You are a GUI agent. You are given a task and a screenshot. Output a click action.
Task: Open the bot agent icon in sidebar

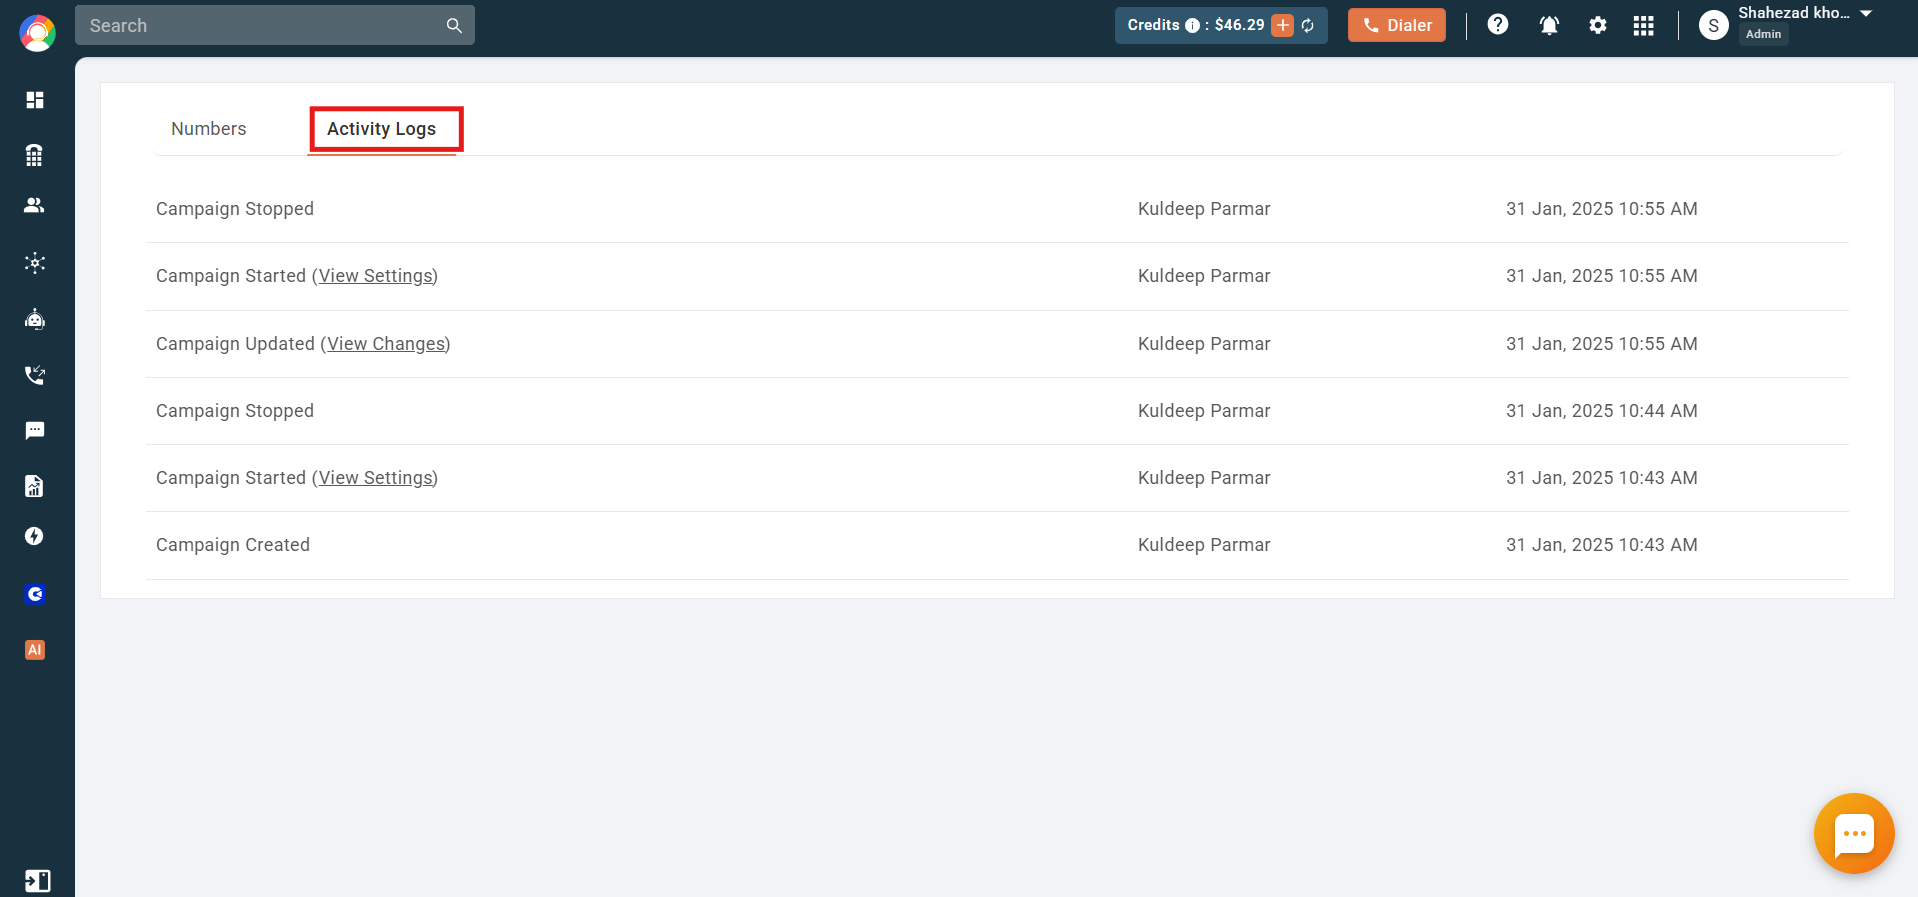coord(35,319)
